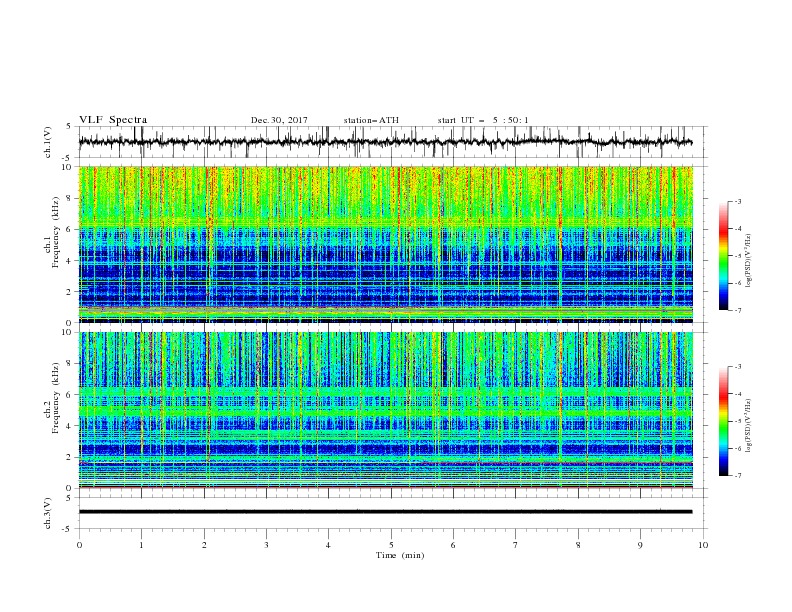Click the time axis tick label '2'
Image resolution: width=792 pixels, height=612 pixels.
click(x=204, y=545)
